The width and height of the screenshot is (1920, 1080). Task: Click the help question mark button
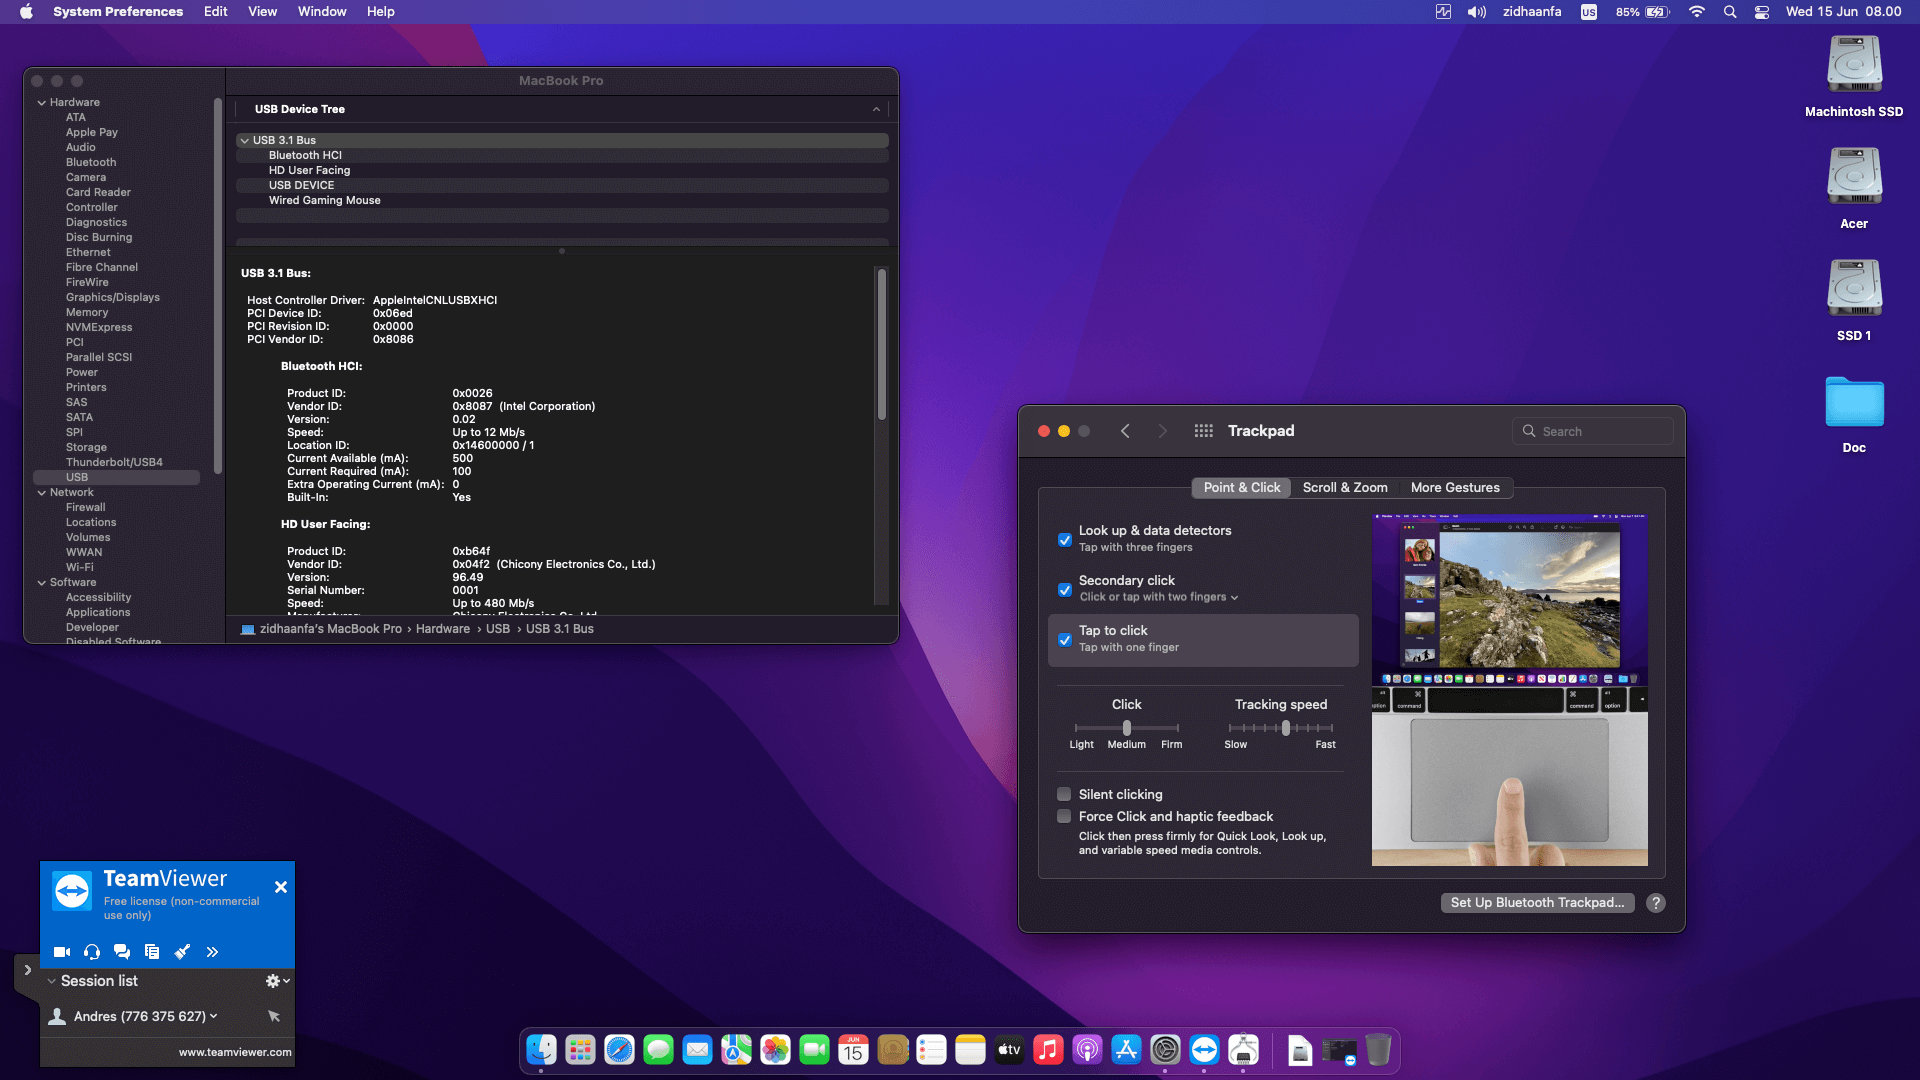(1656, 903)
